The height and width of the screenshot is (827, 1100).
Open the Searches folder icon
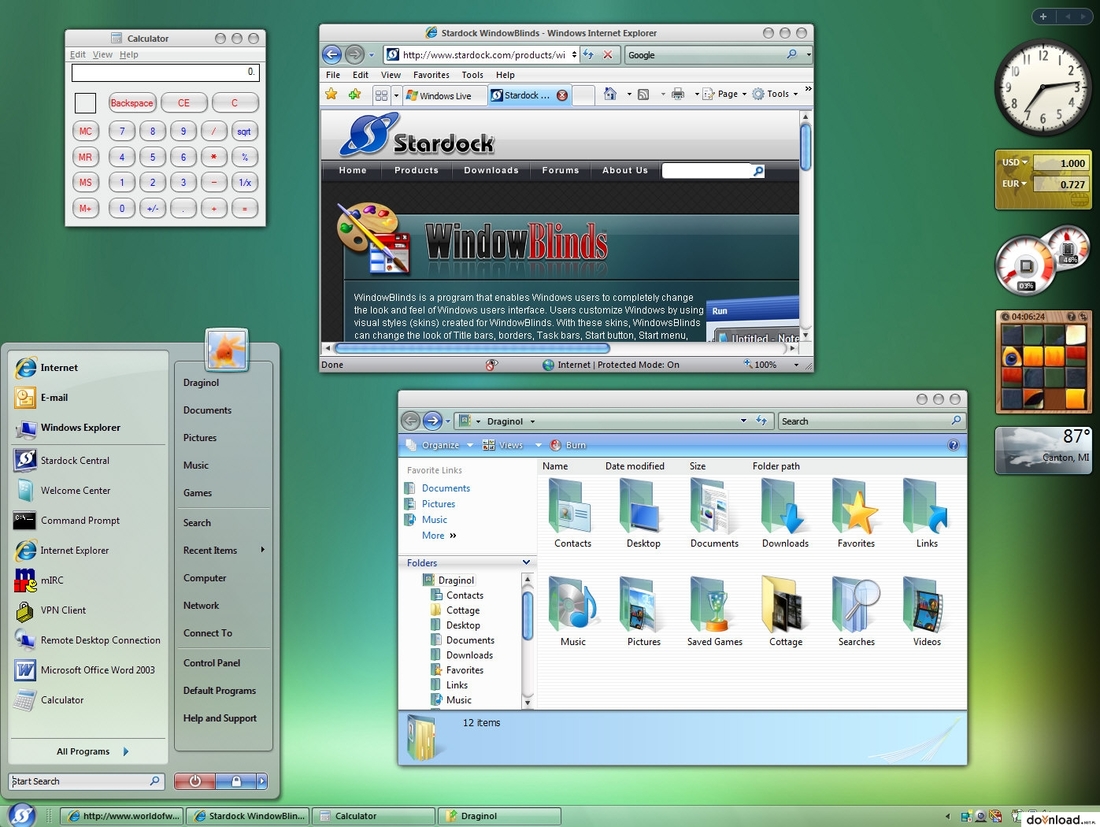pyautogui.click(x=855, y=604)
